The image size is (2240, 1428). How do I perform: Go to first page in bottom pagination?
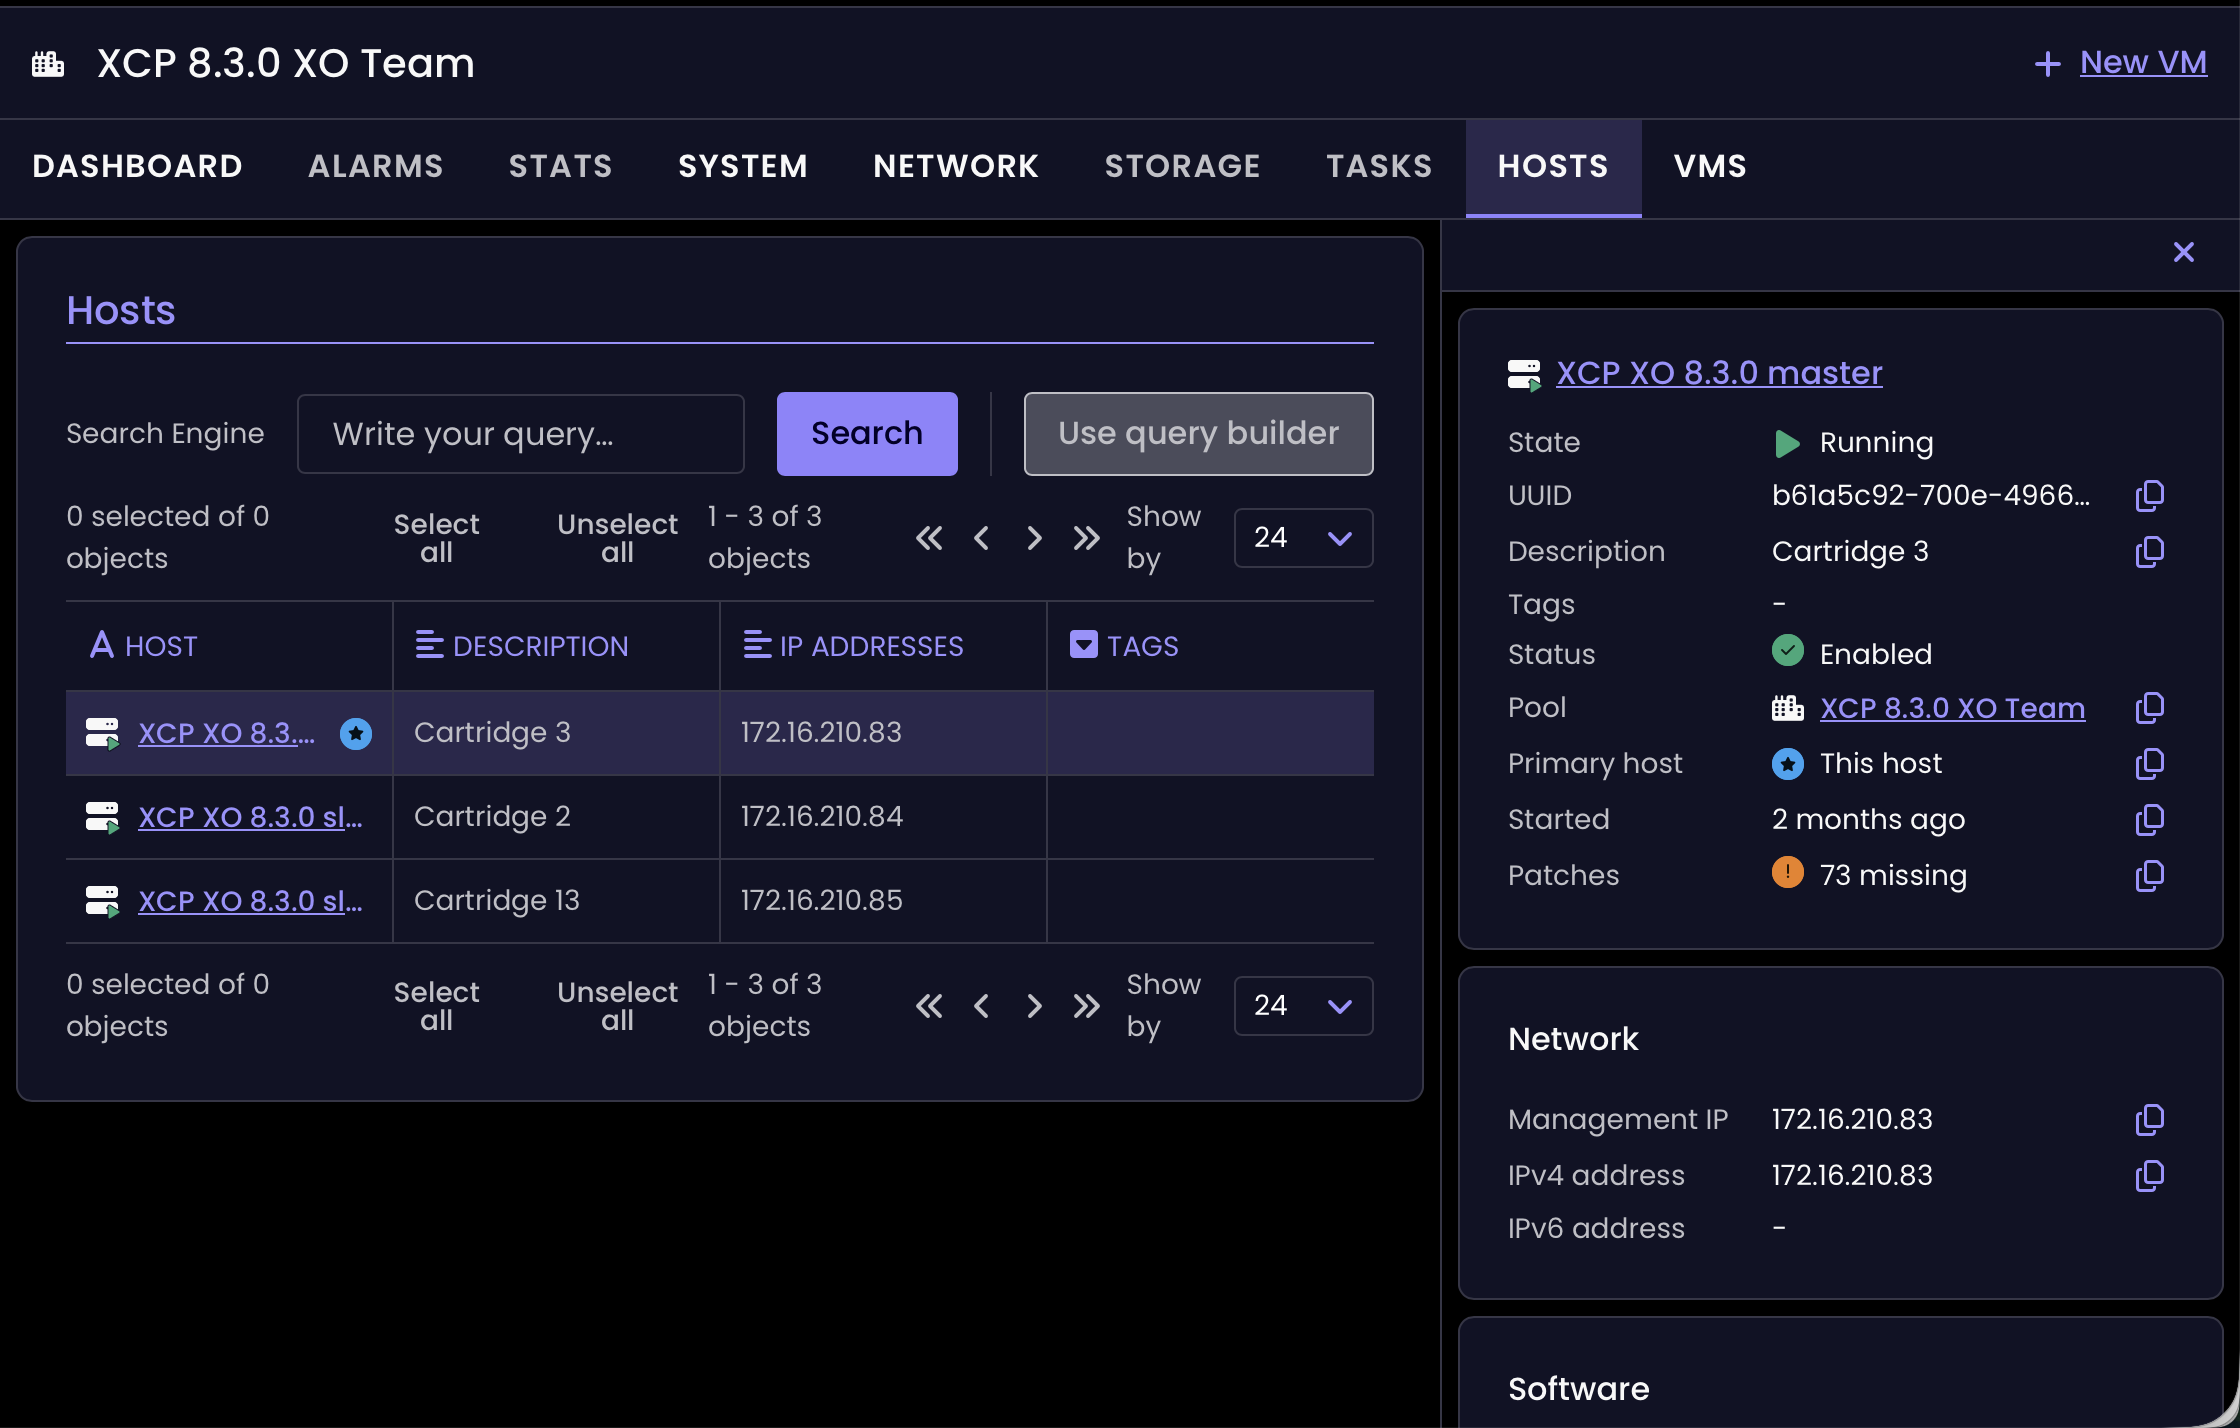[929, 1006]
